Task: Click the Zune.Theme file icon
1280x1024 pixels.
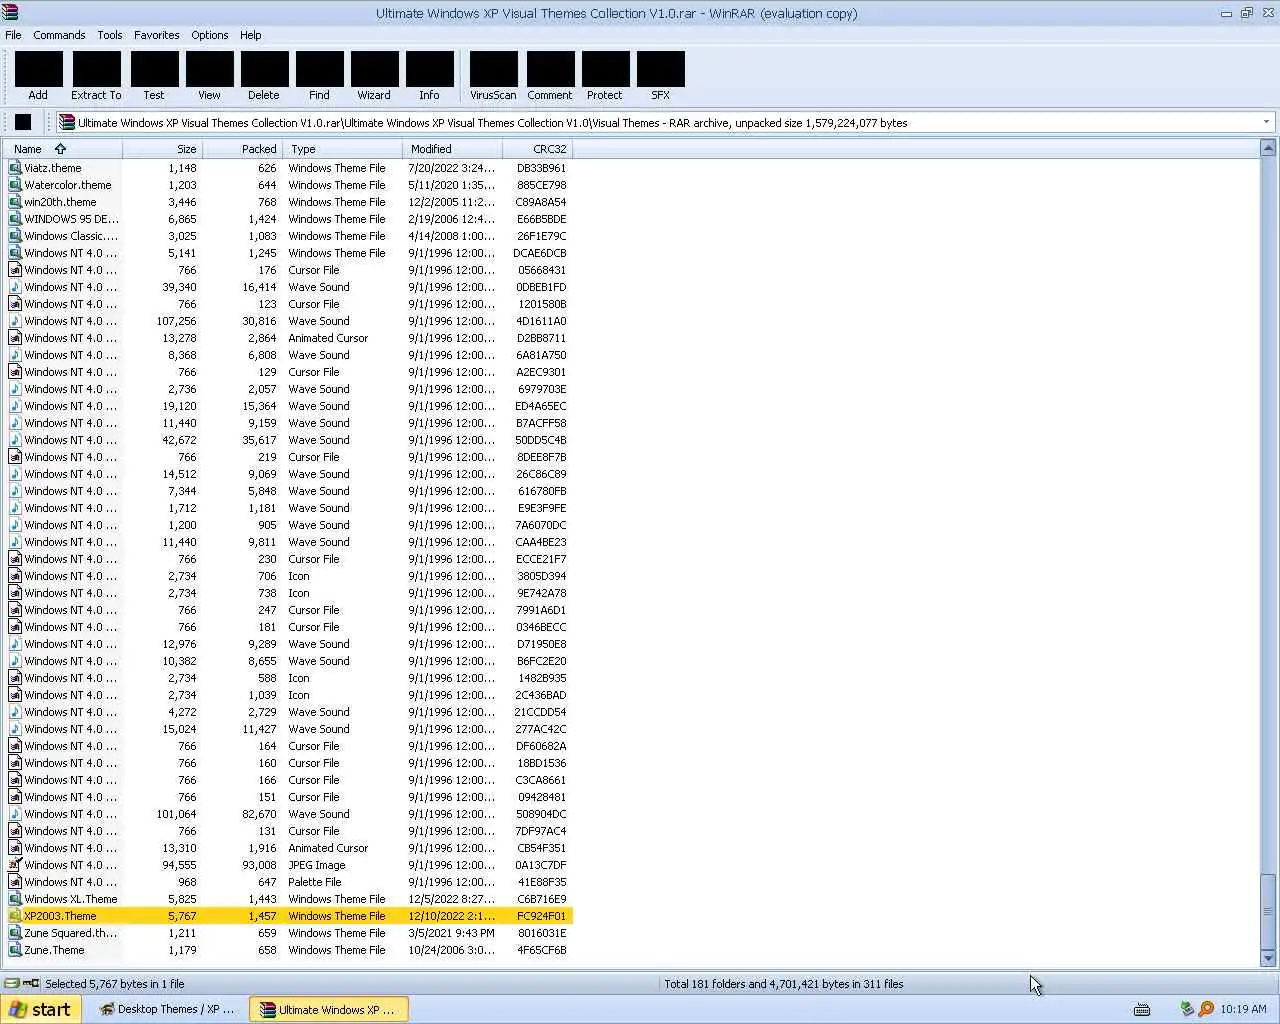Action: tap(15, 950)
